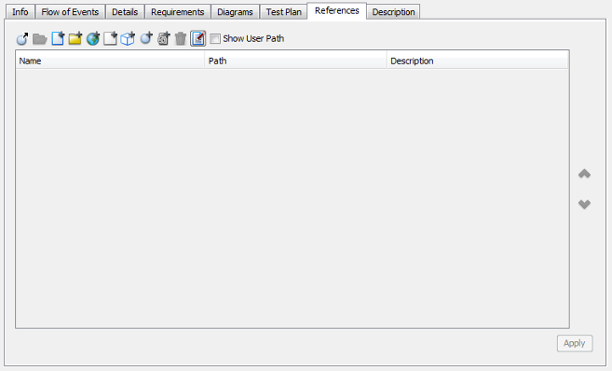Switch to the Info tab
This screenshot has height=371, width=612.
[20, 12]
